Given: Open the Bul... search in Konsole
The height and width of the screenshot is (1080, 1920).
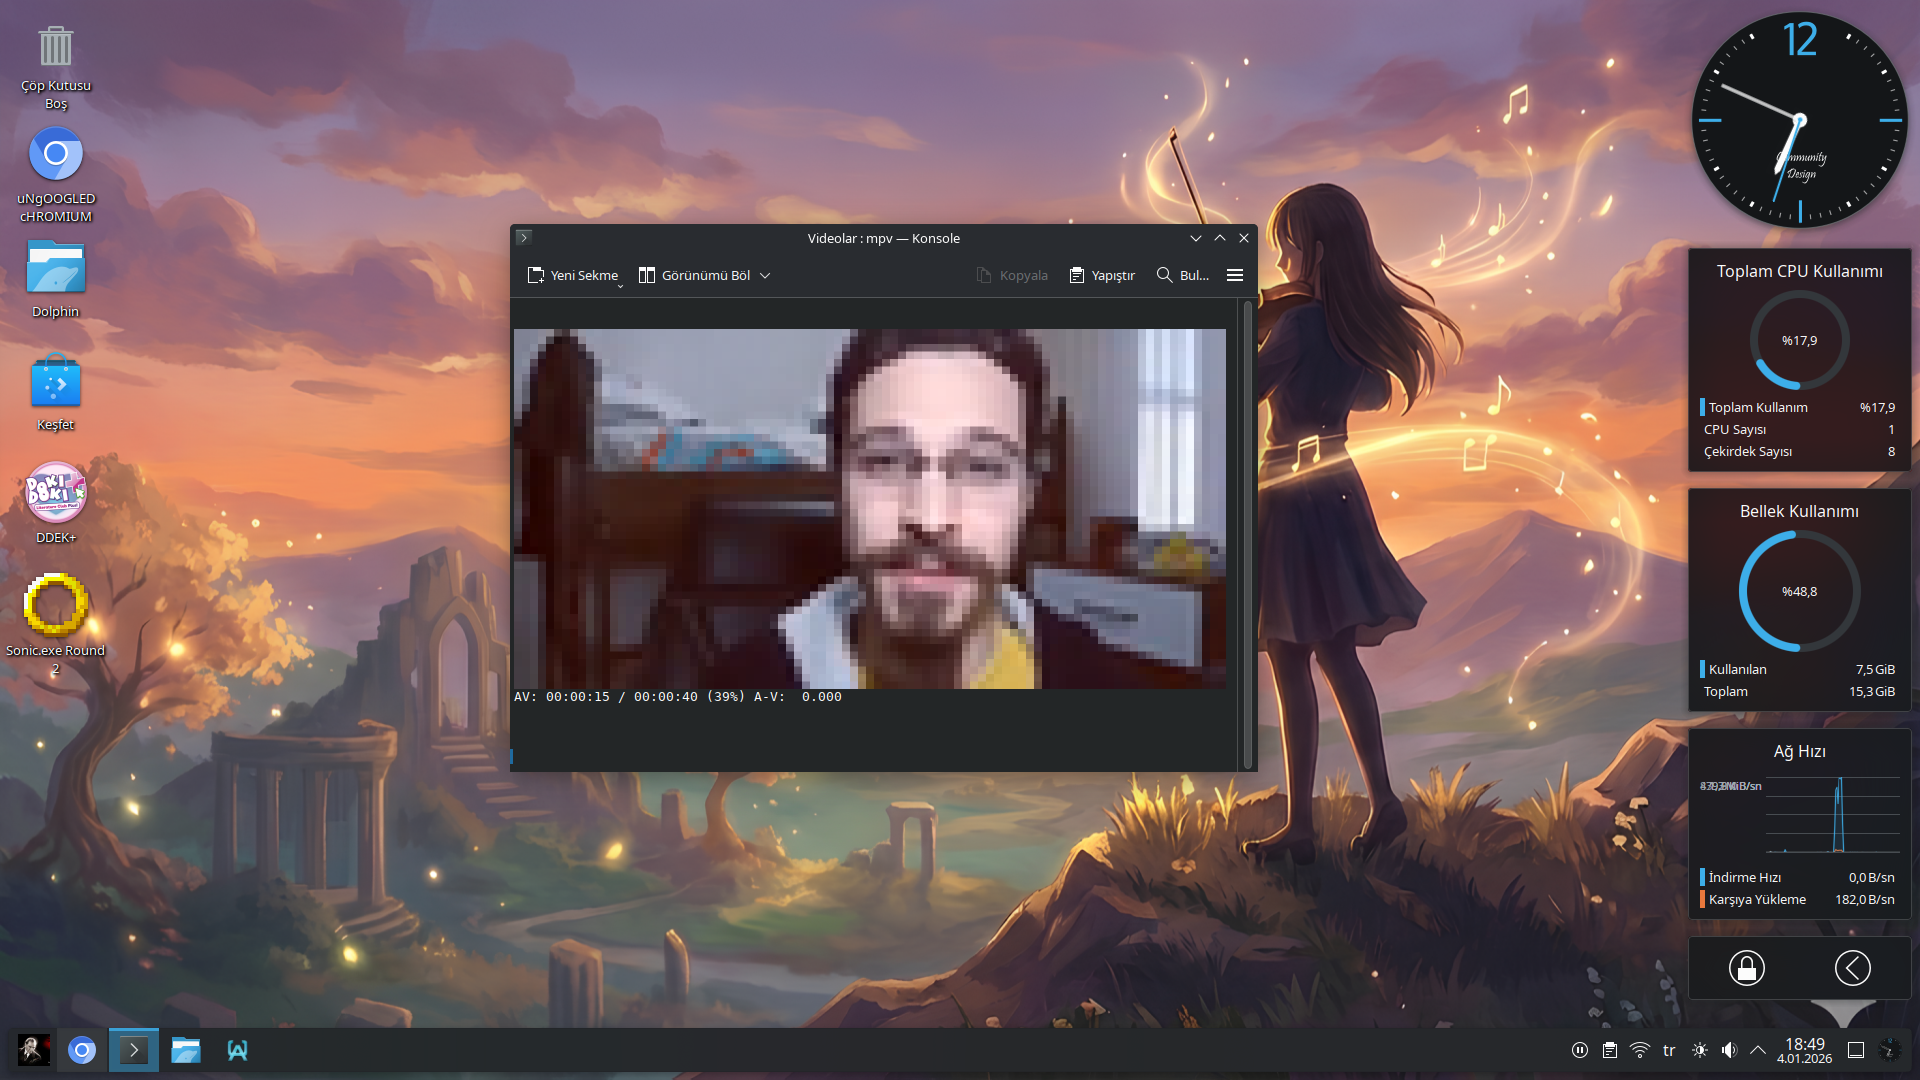Looking at the screenshot, I should pos(1183,275).
